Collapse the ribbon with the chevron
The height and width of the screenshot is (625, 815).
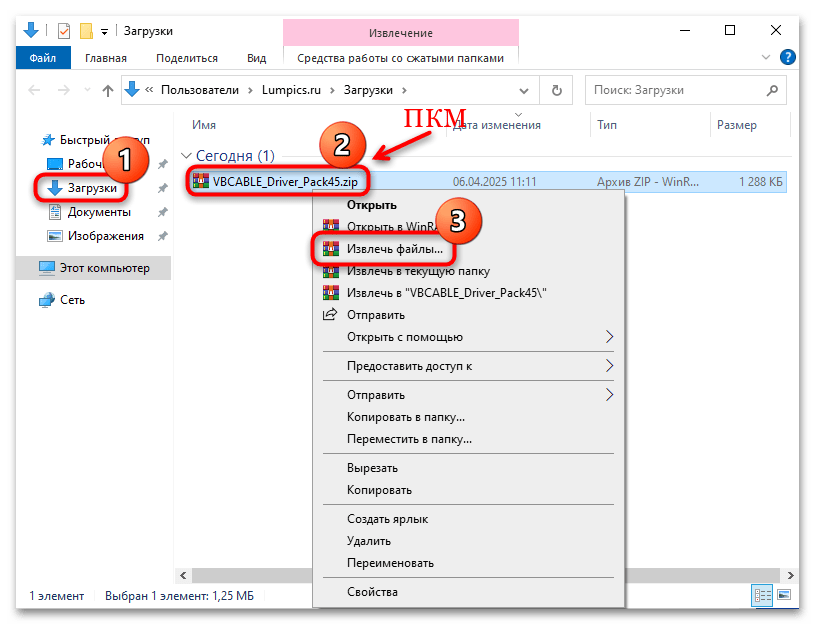766,57
